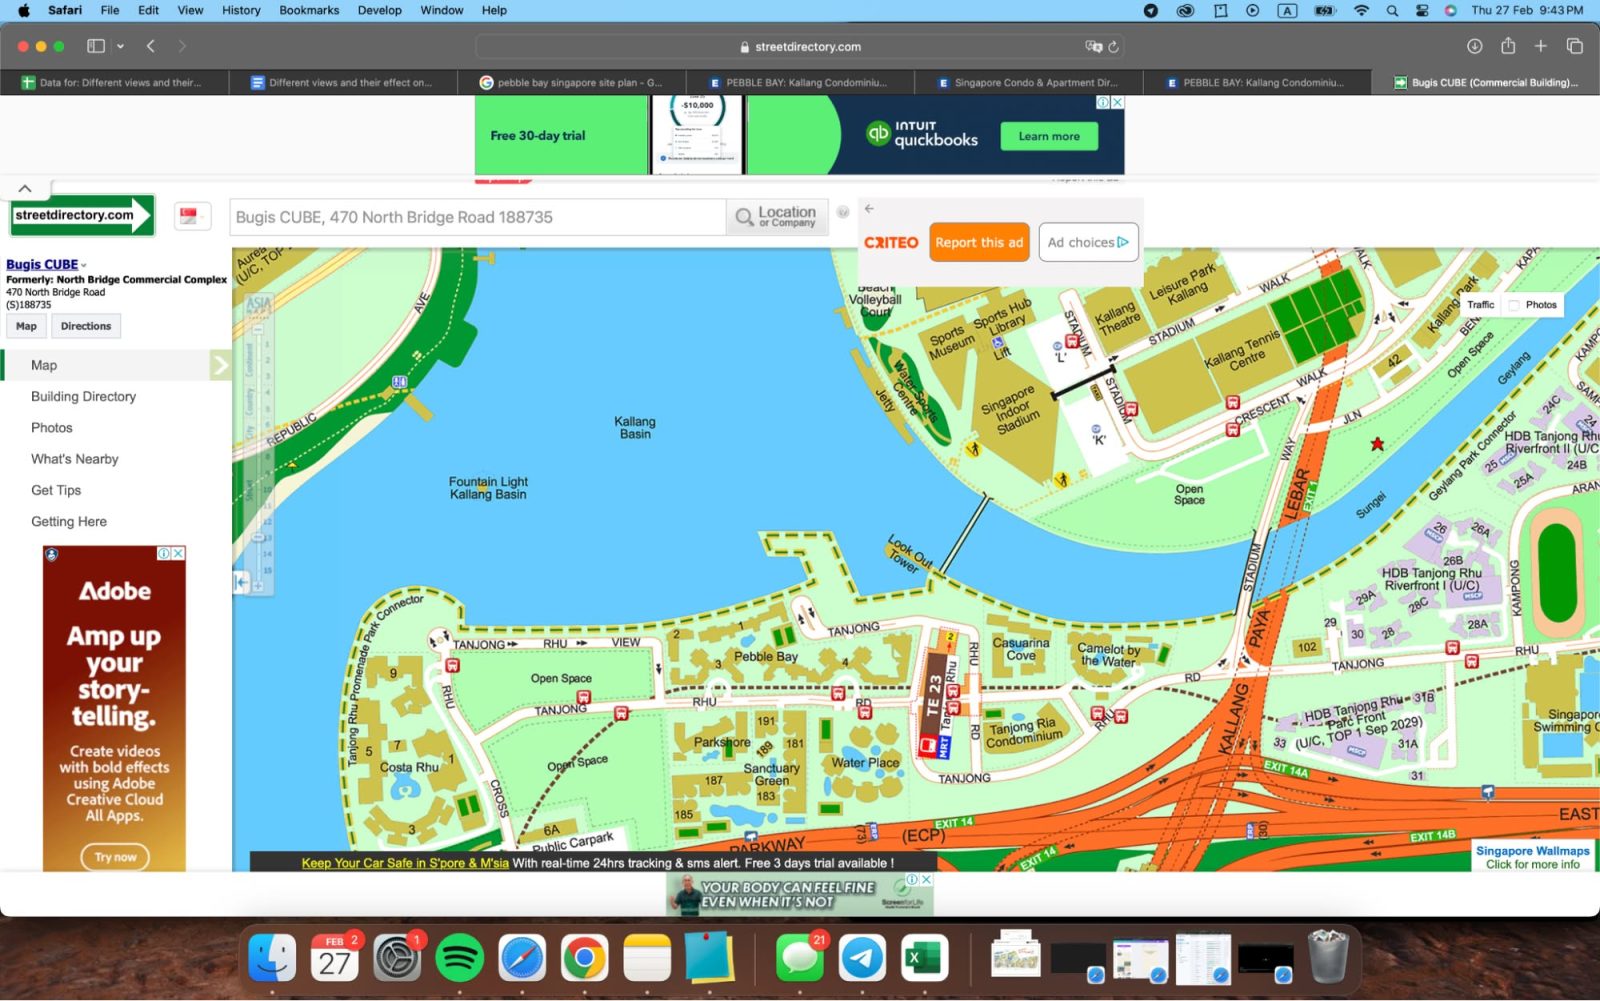The width and height of the screenshot is (1600, 1001).
Task: Open Building Directory in the sidebar
Action: [x=83, y=396]
